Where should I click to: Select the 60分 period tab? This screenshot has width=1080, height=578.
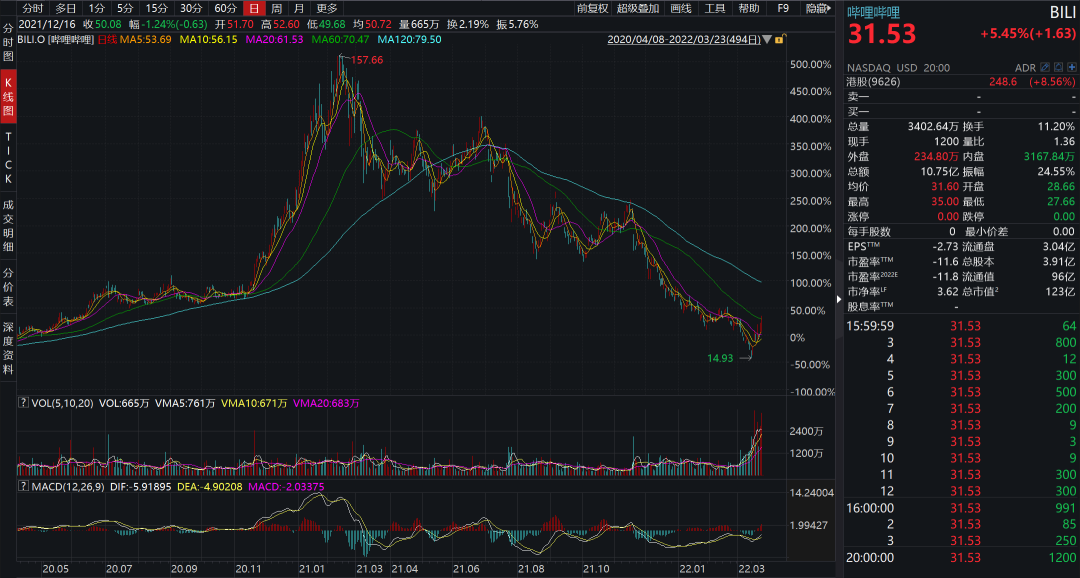point(225,8)
